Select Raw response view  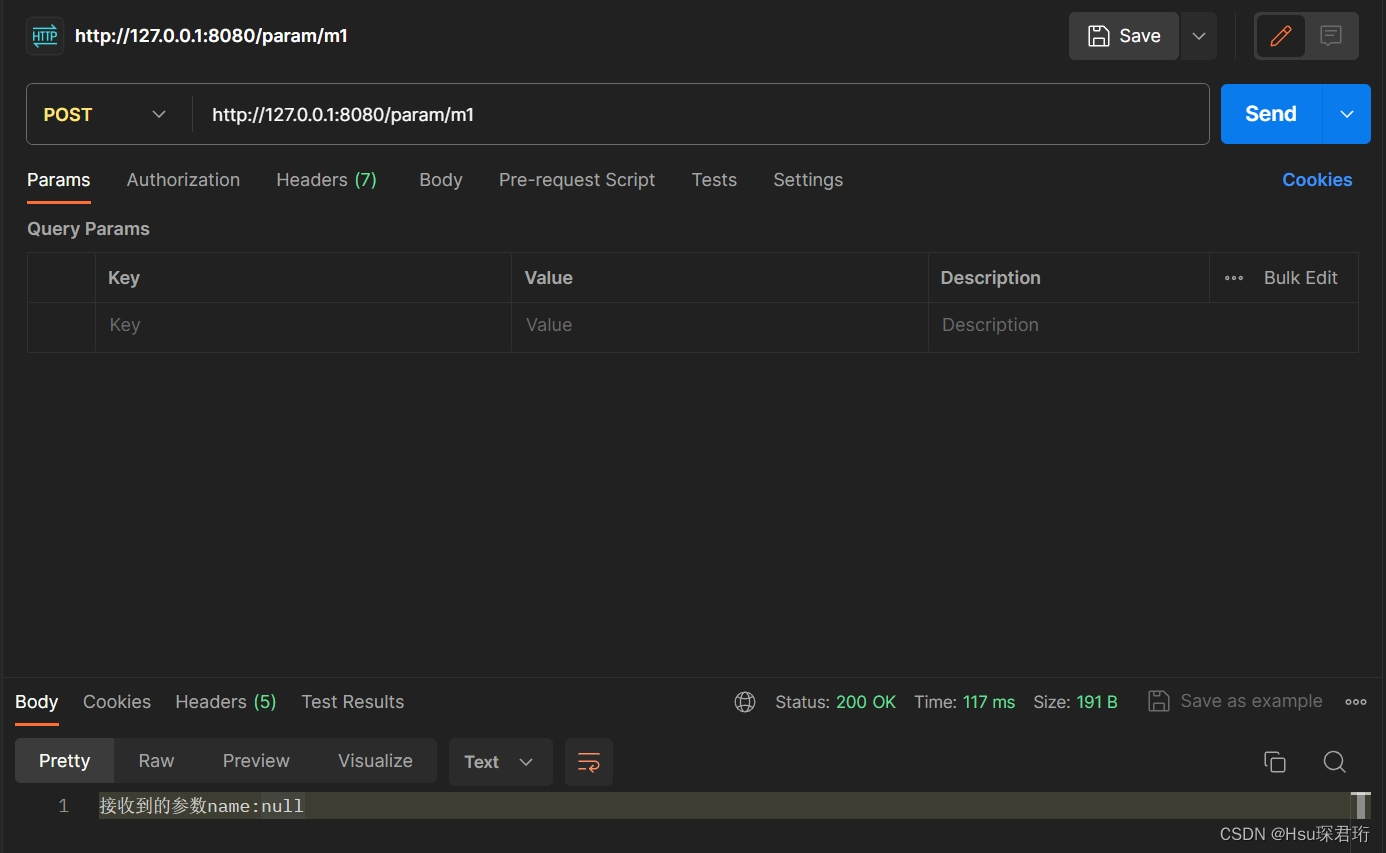(156, 761)
